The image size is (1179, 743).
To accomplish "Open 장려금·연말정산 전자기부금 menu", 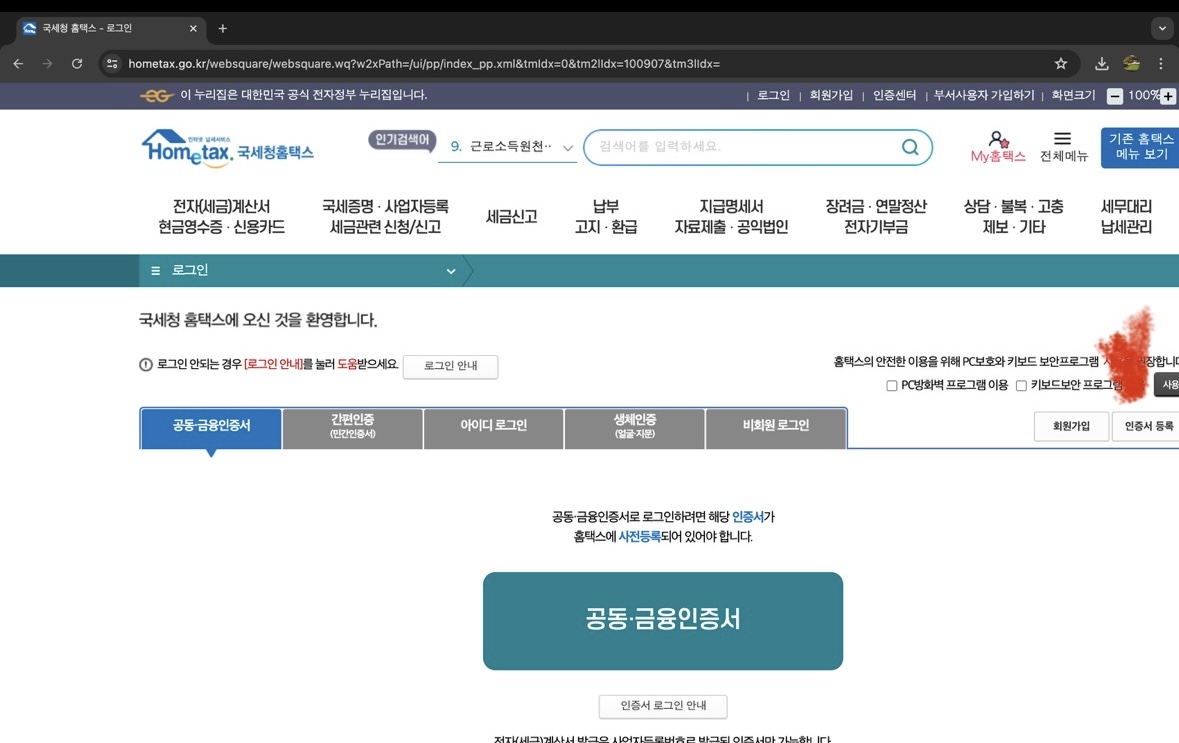I will click(x=876, y=217).
